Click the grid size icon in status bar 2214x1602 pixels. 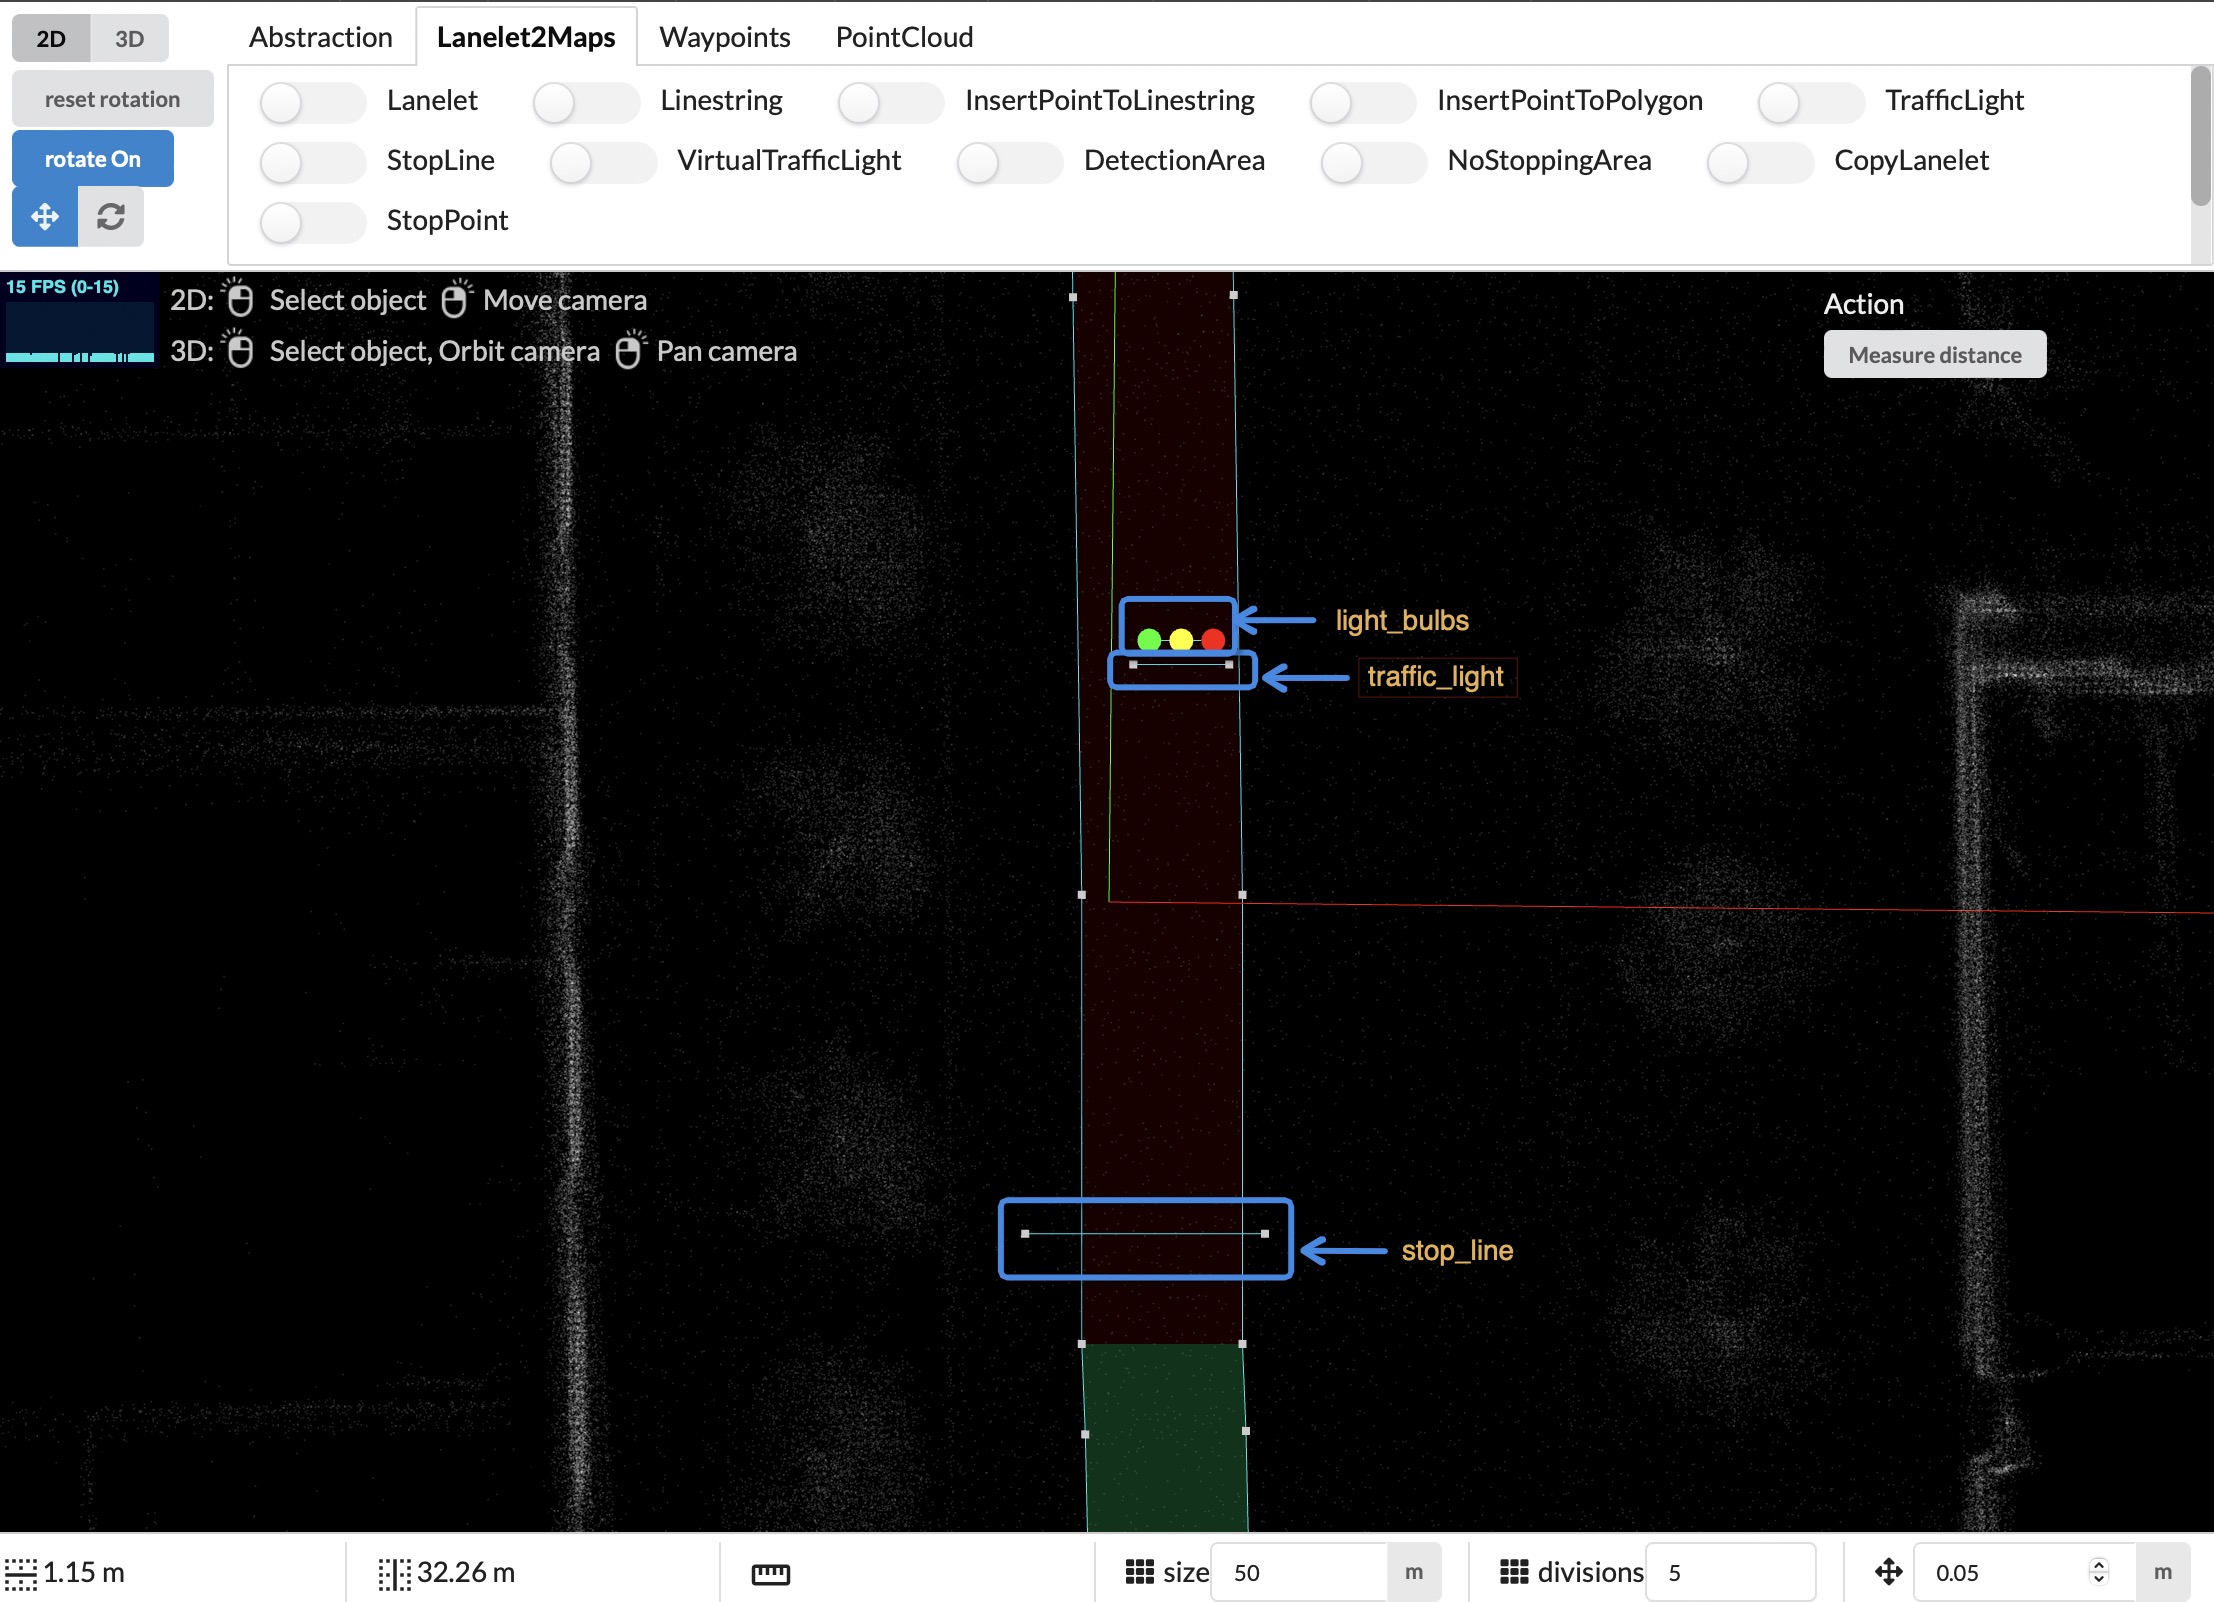[1141, 1571]
